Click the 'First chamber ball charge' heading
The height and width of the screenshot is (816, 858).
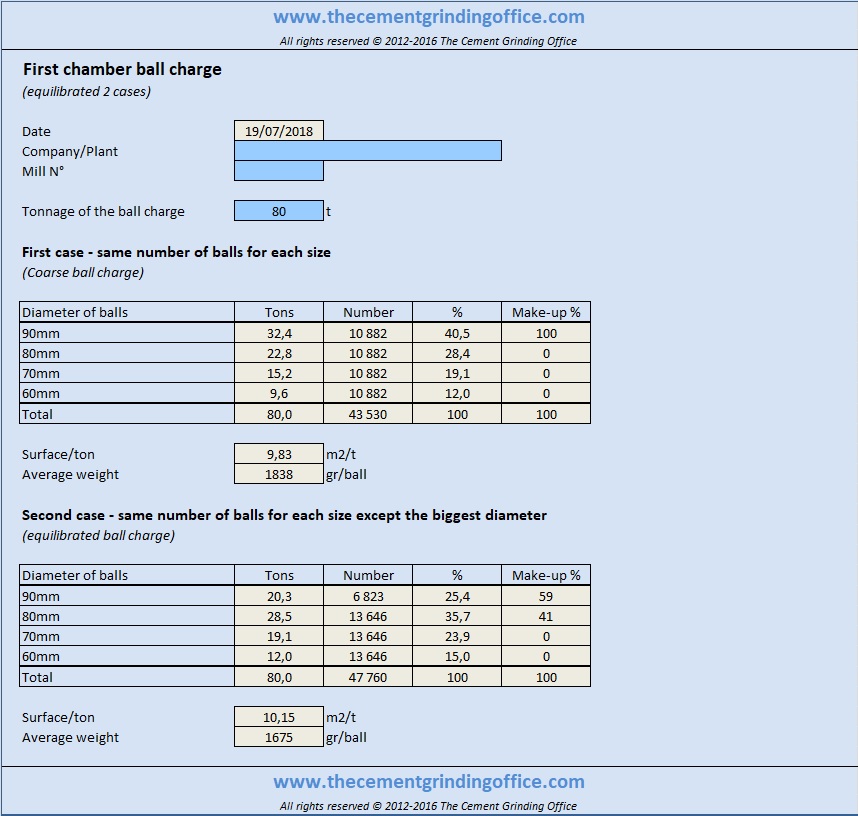[x=122, y=70]
